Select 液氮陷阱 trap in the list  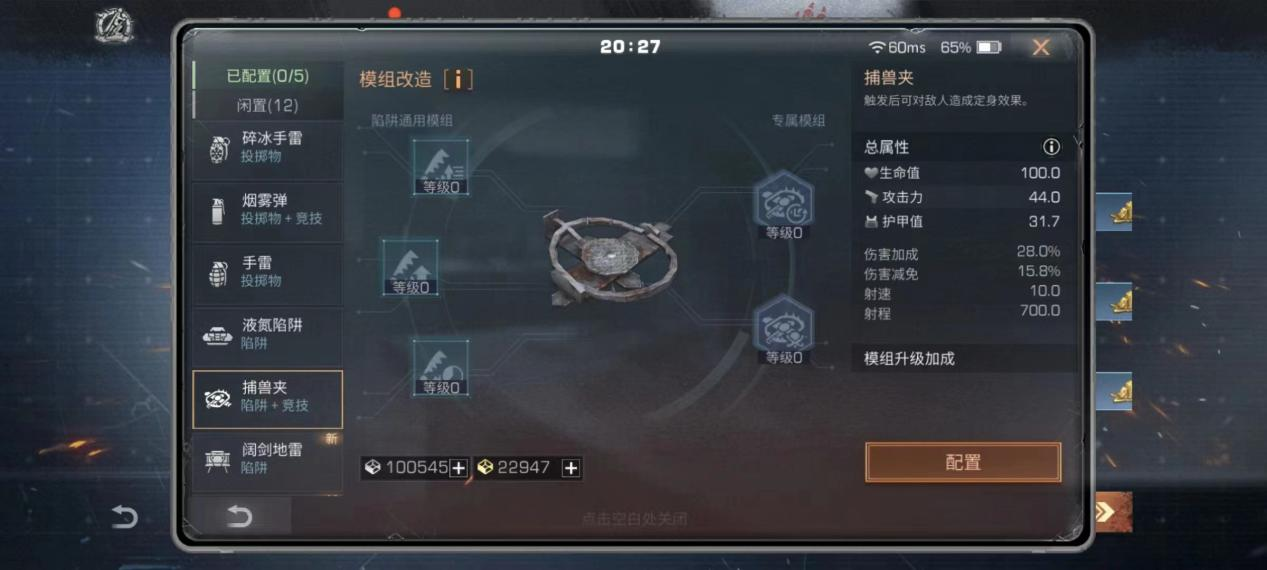[267, 334]
